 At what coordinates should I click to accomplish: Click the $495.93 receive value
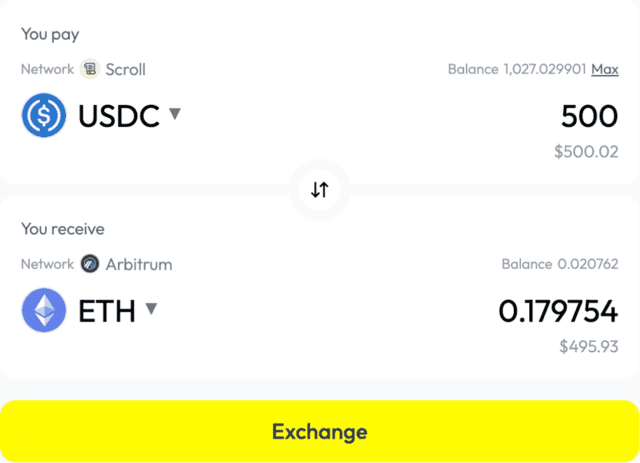tap(588, 347)
